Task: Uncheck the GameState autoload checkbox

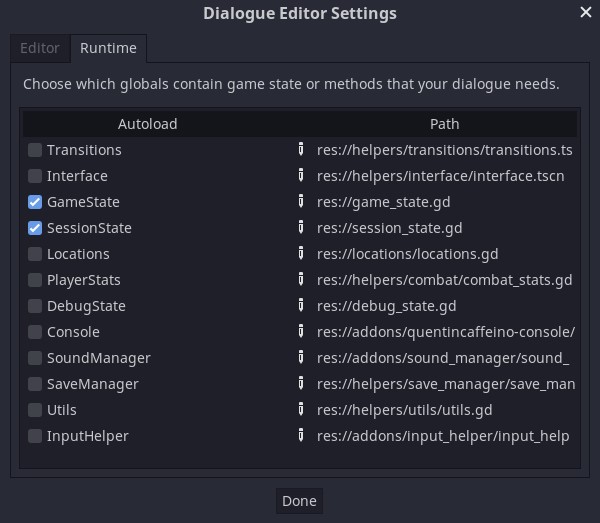Action: [35, 202]
